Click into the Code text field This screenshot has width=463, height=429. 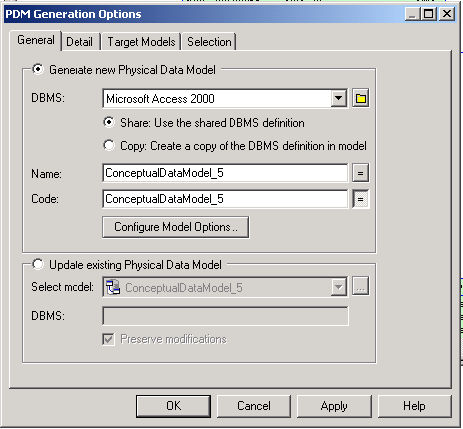[x=225, y=199]
